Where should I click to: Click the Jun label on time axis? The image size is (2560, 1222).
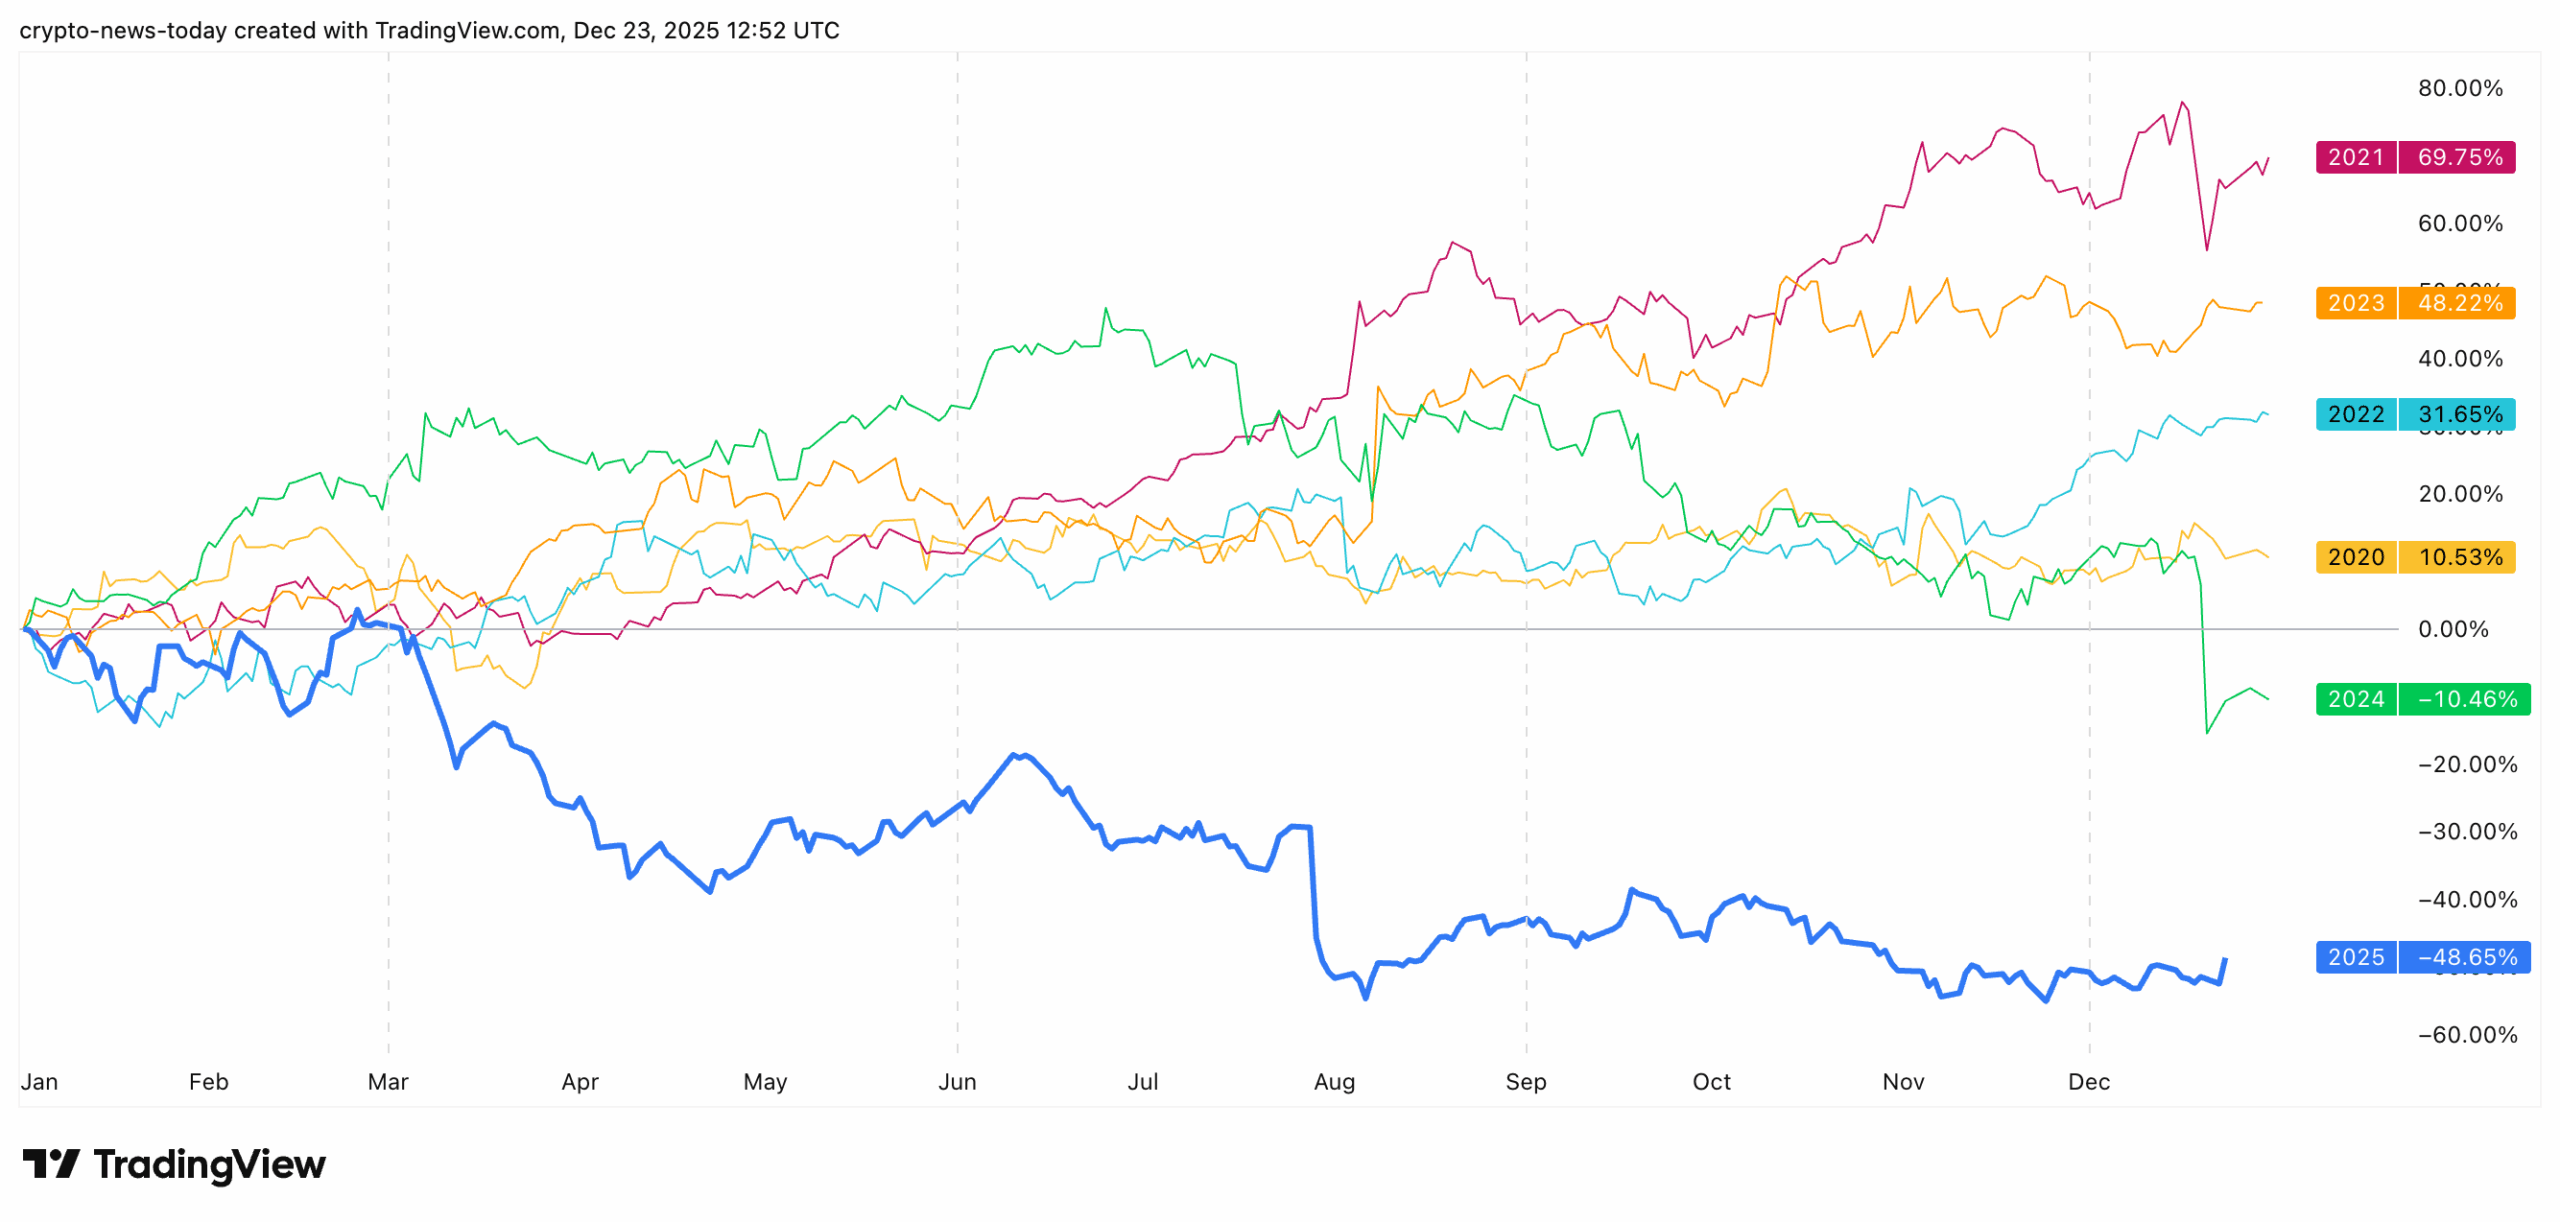[x=956, y=1081]
